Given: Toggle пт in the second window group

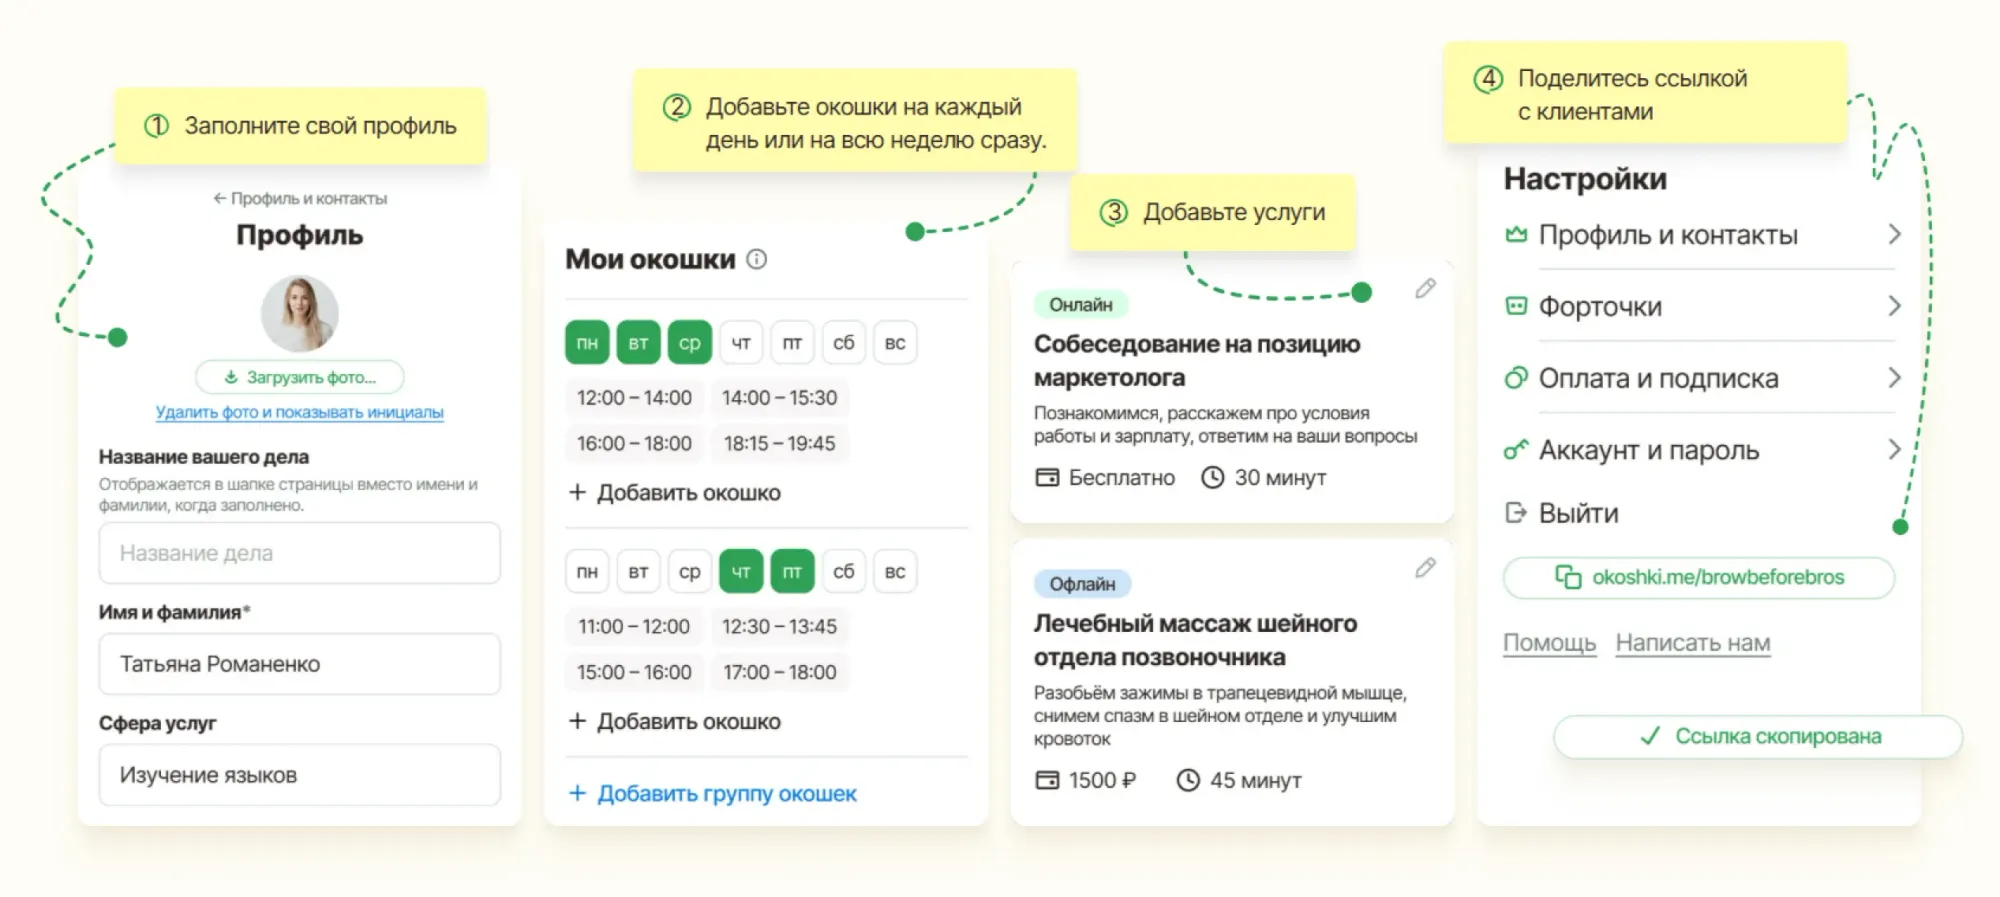Looking at the screenshot, I should click(792, 572).
